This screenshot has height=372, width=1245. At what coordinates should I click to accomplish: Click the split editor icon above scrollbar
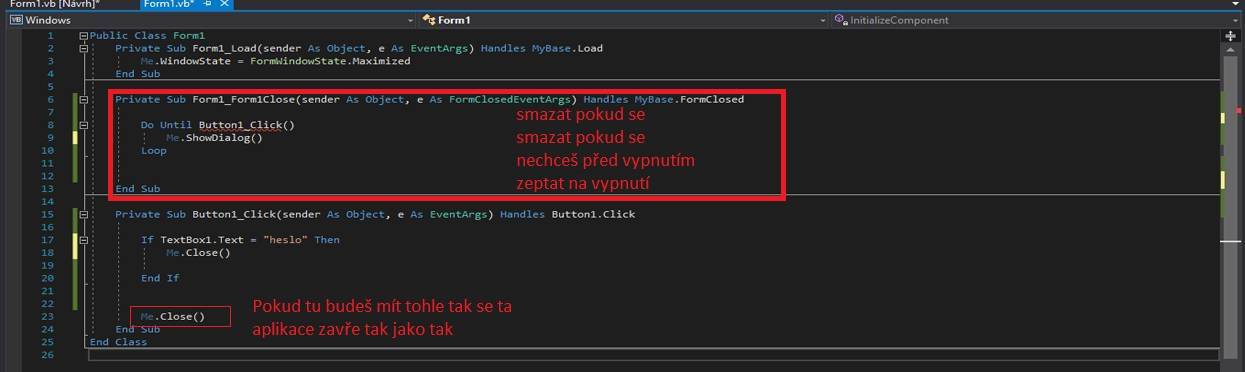tap(1230, 35)
